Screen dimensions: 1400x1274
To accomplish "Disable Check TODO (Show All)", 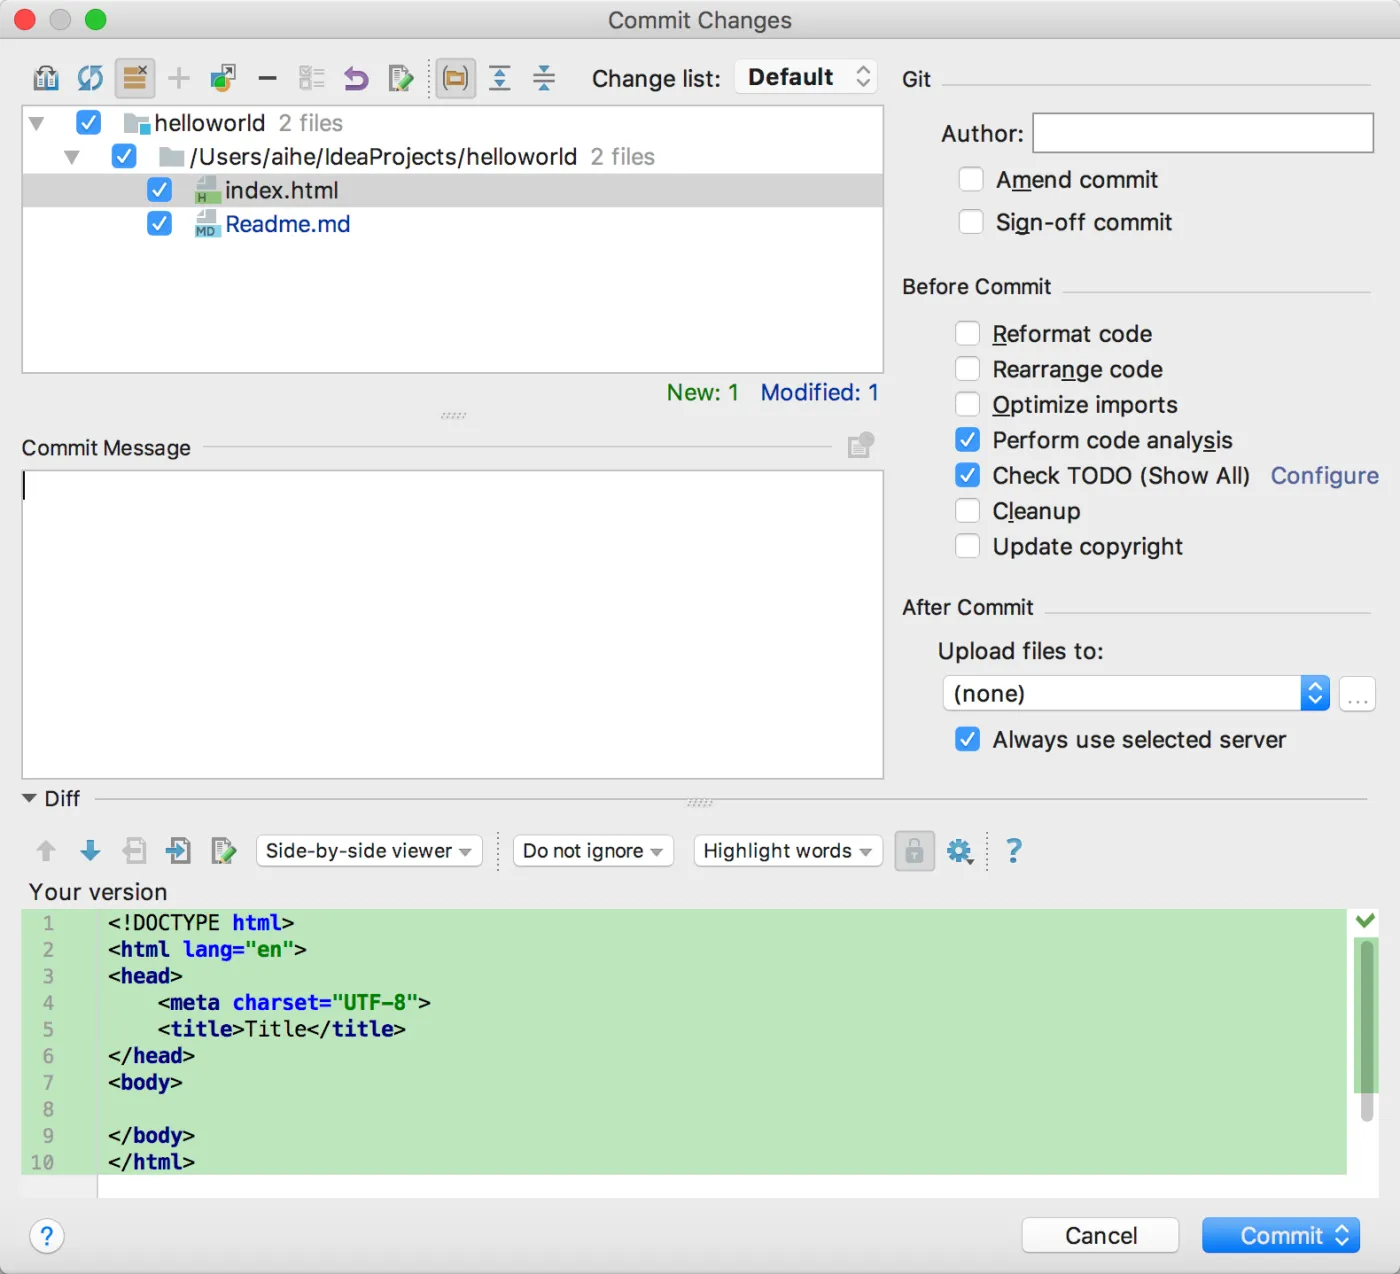I will pos(967,474).
